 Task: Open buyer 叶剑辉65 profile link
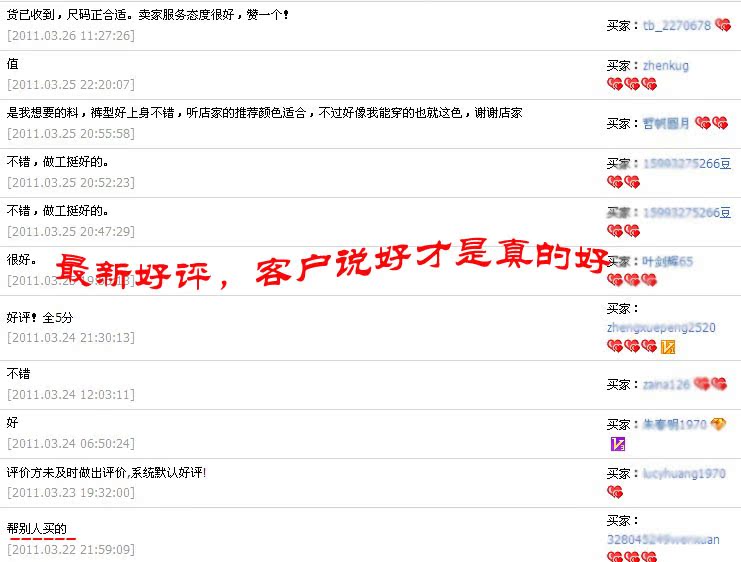[667, 261]
